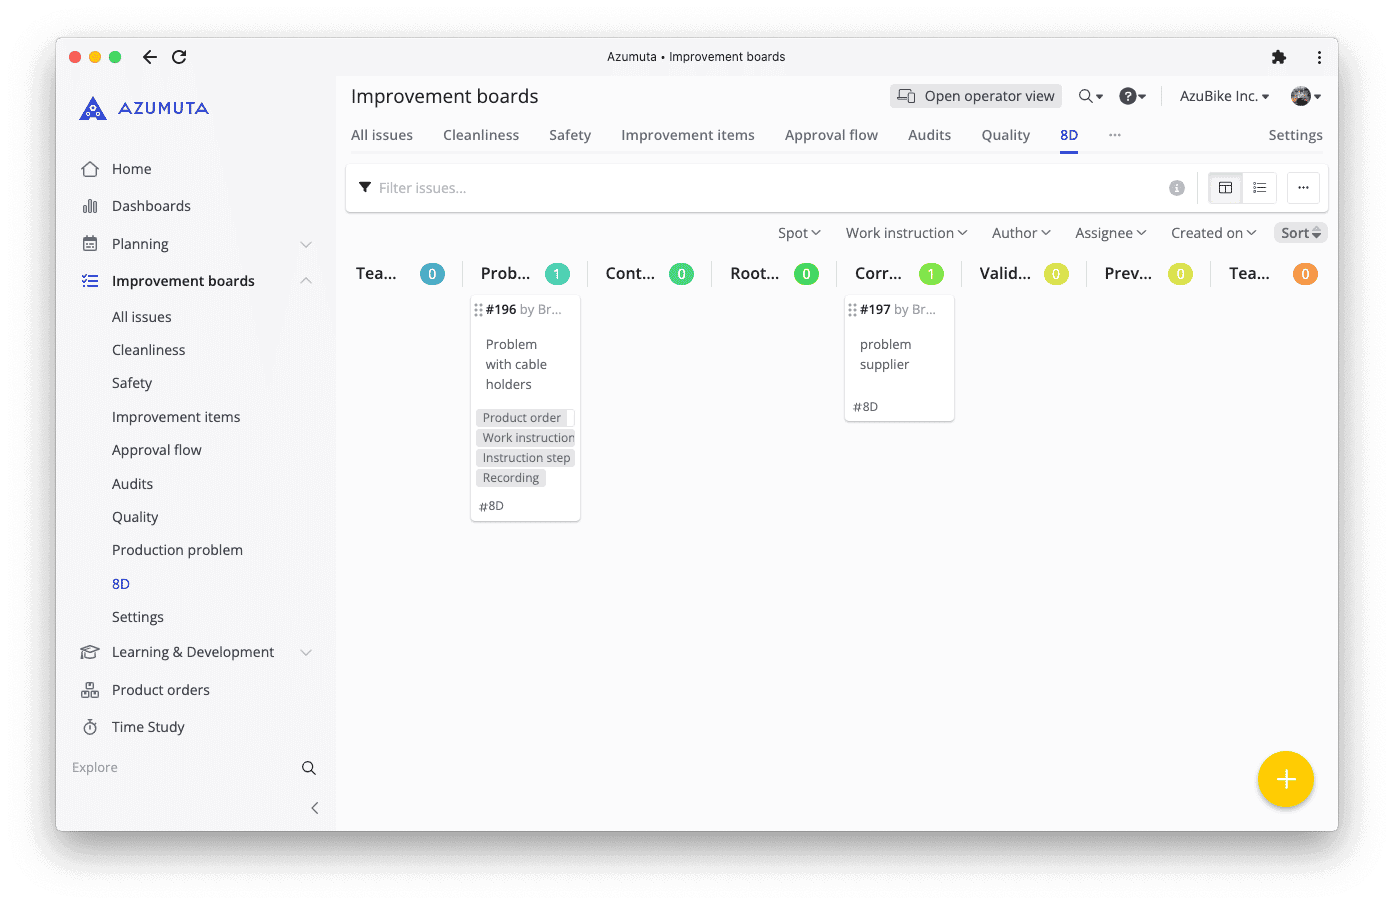Image resolution: width=1394 pixels, height=905 pixels.
Task: Click the browser extensions puzzle icon
Action: click(1278, 57)
